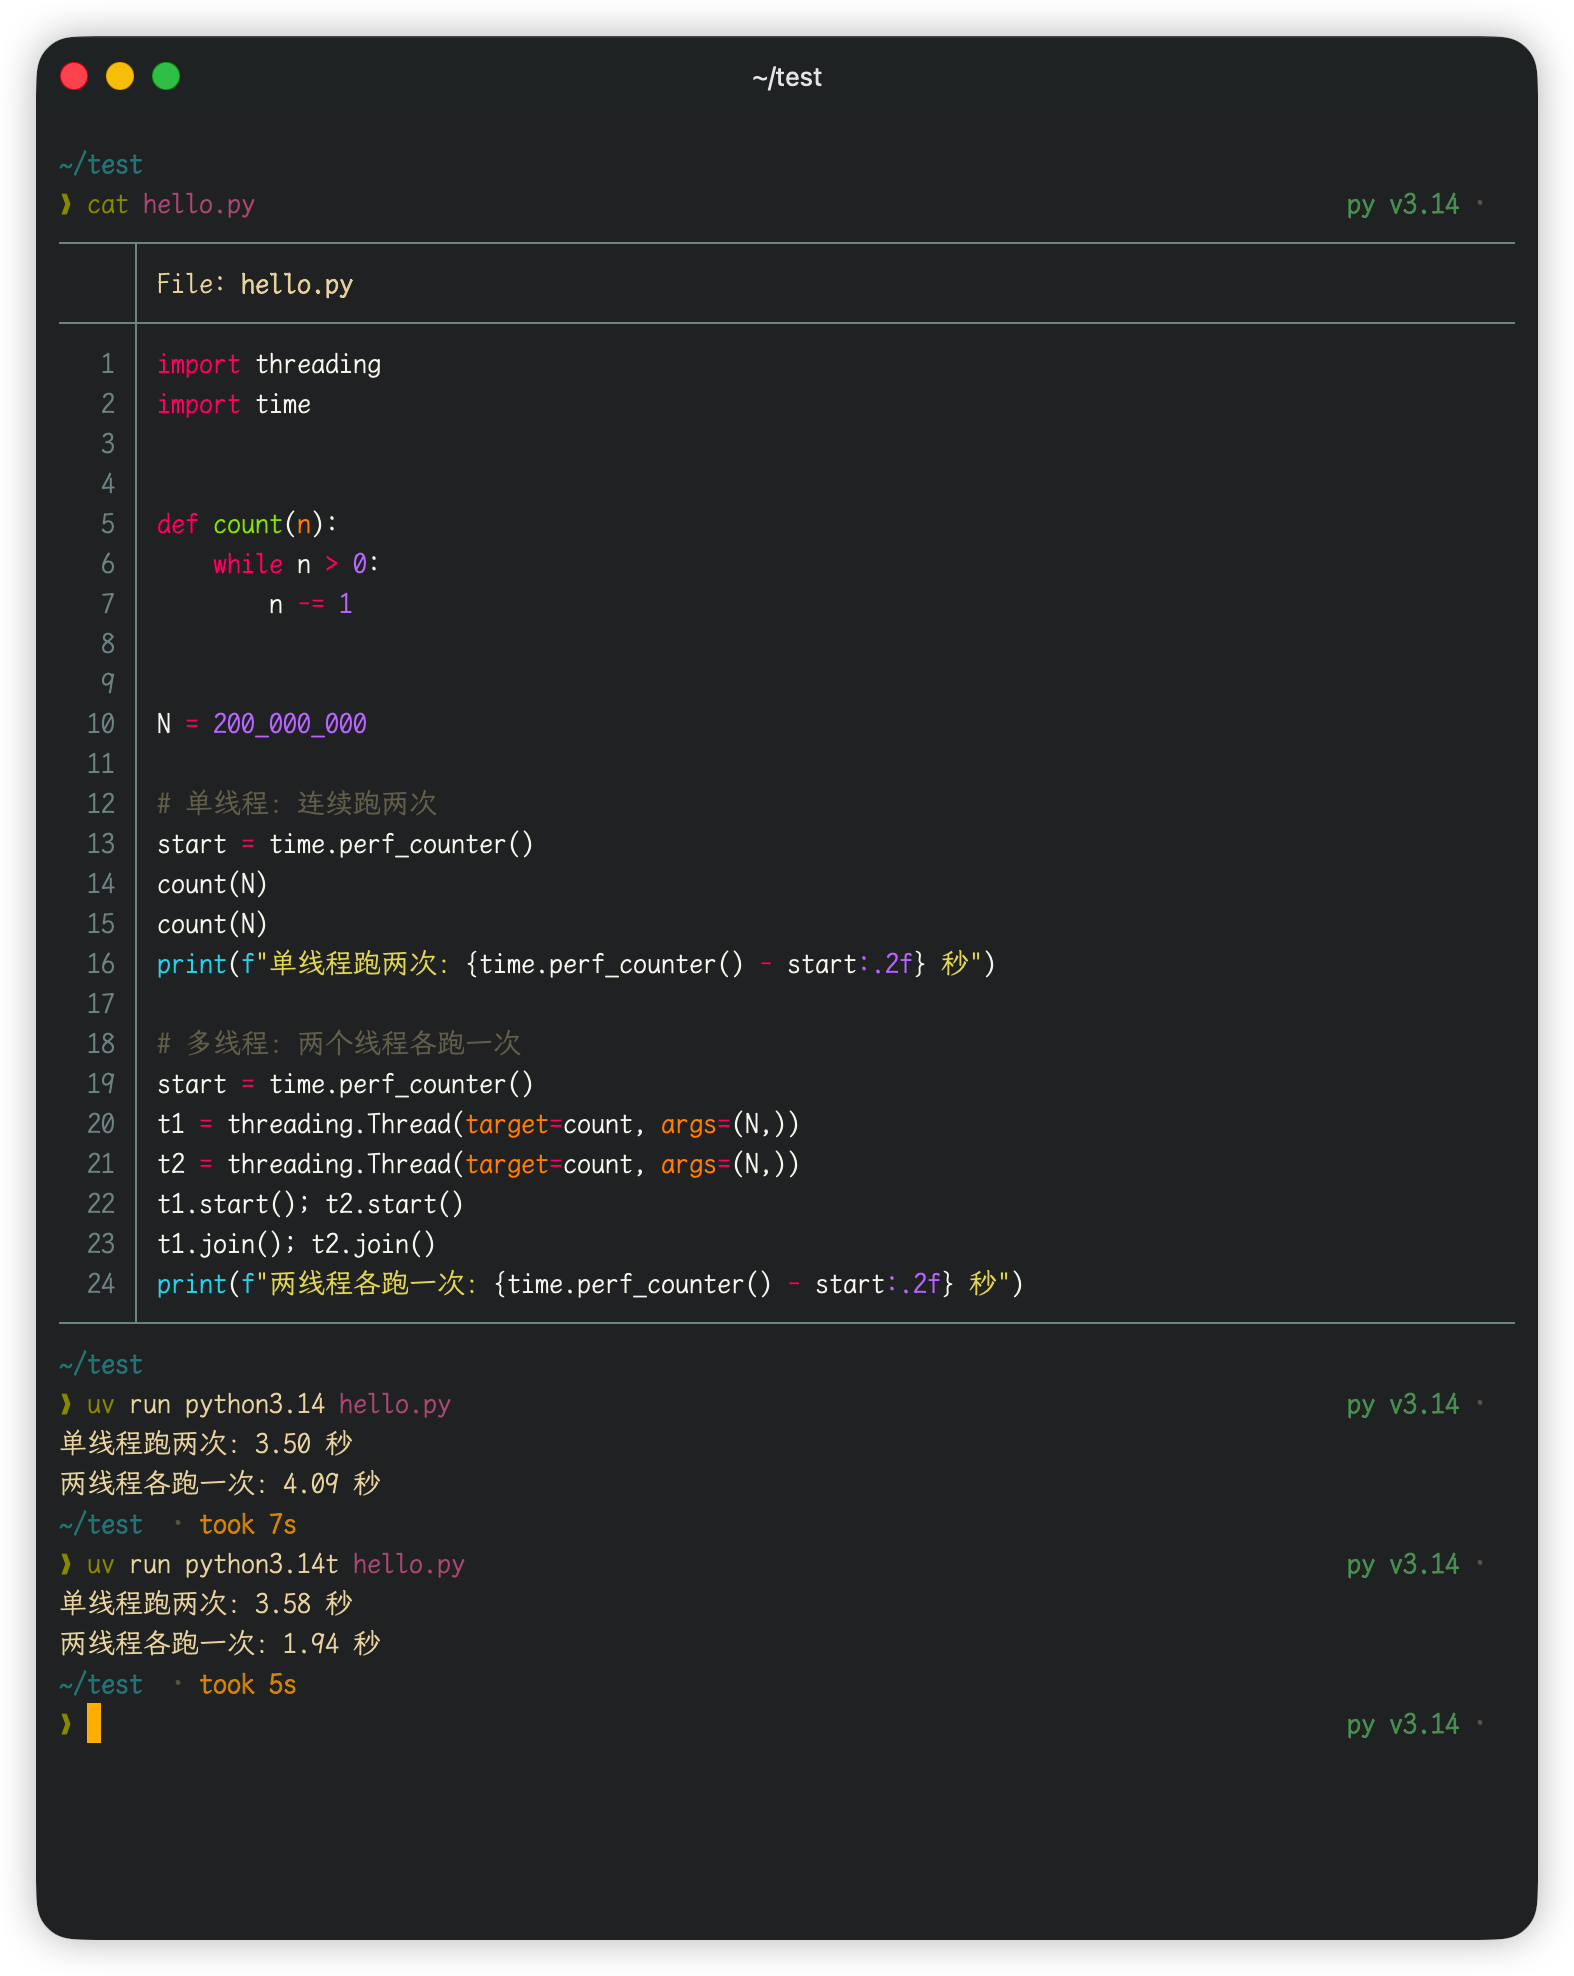Click the 'took 7s' duration text
This screenshot has height=1976, width=1574.
click(x=248, y=1524)
